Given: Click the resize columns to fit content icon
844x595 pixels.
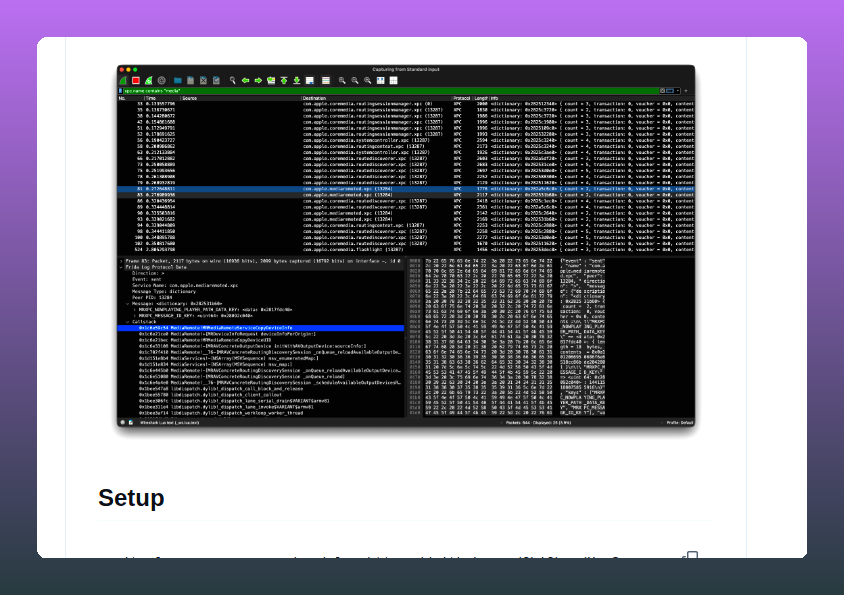Looking at the screenshot, I should pos(381,80).
